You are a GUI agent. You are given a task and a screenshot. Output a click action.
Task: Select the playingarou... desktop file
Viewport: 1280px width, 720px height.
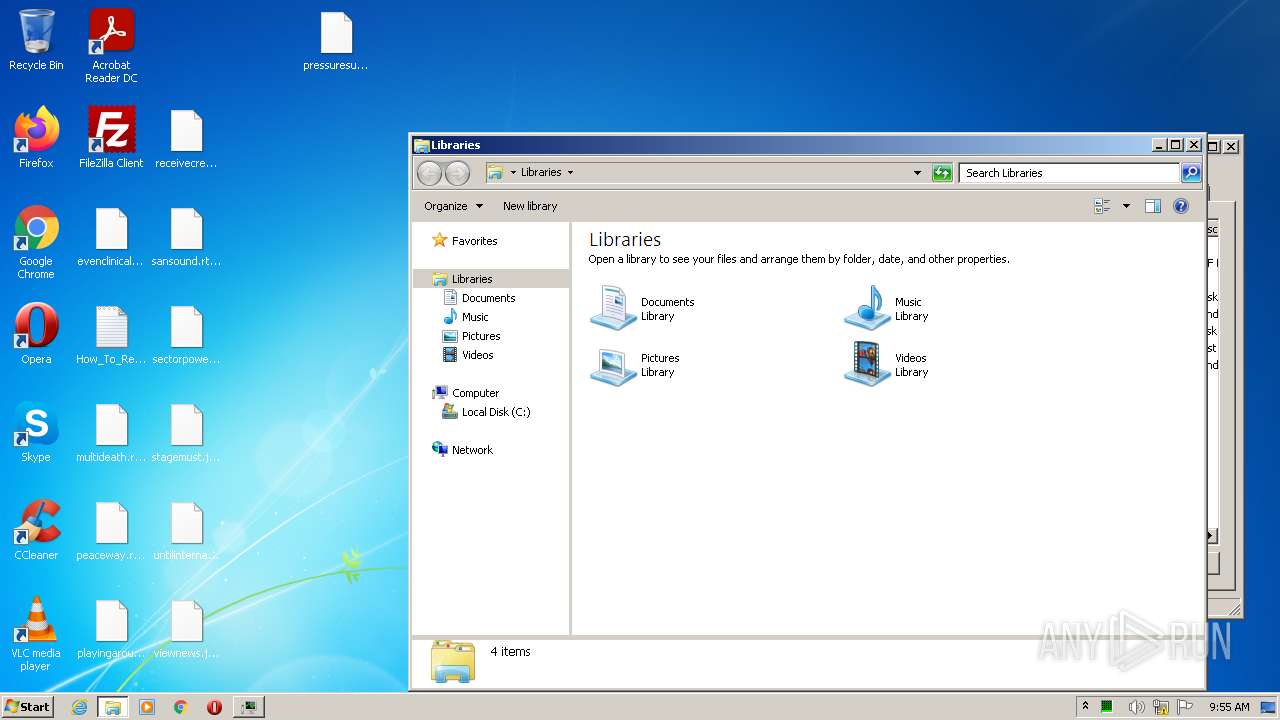111,628
